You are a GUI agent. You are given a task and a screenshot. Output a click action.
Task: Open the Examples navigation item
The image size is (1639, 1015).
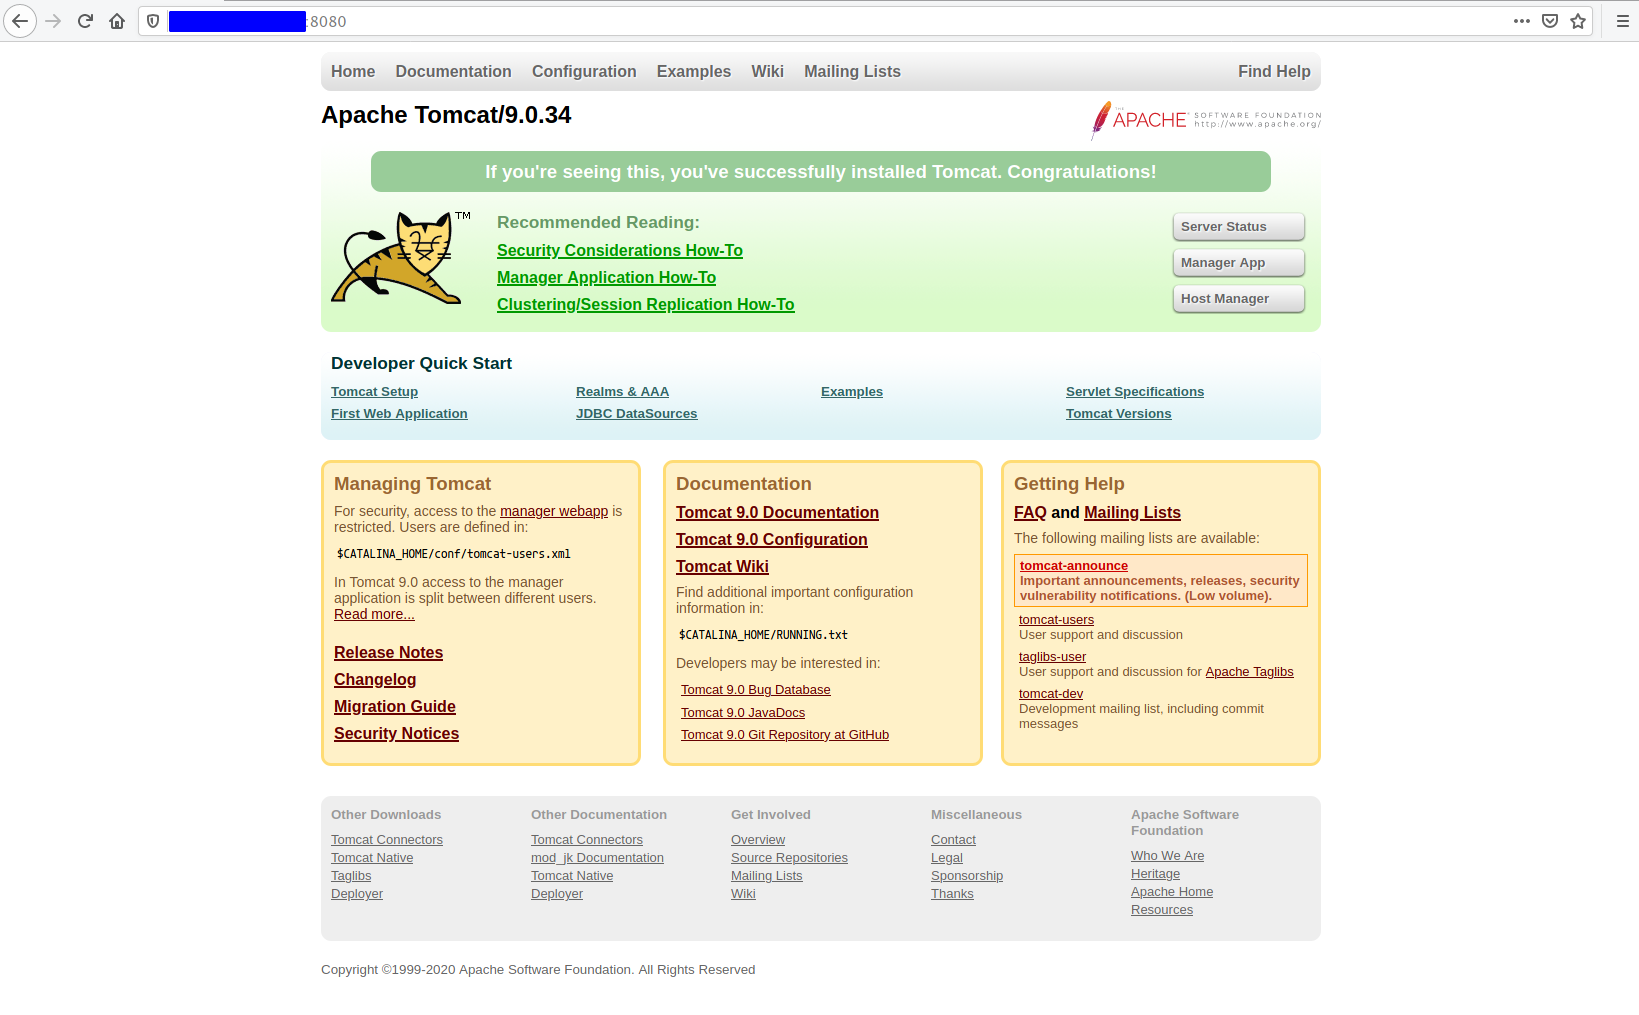pos(694,72)
